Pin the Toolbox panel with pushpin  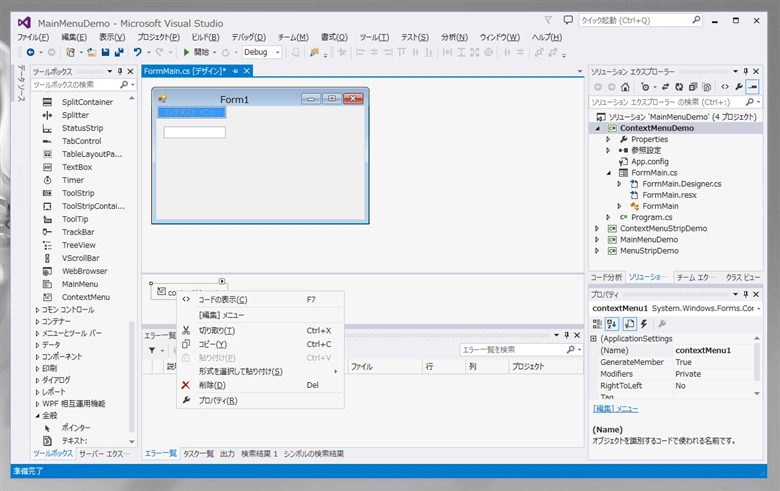click(120, 72)
